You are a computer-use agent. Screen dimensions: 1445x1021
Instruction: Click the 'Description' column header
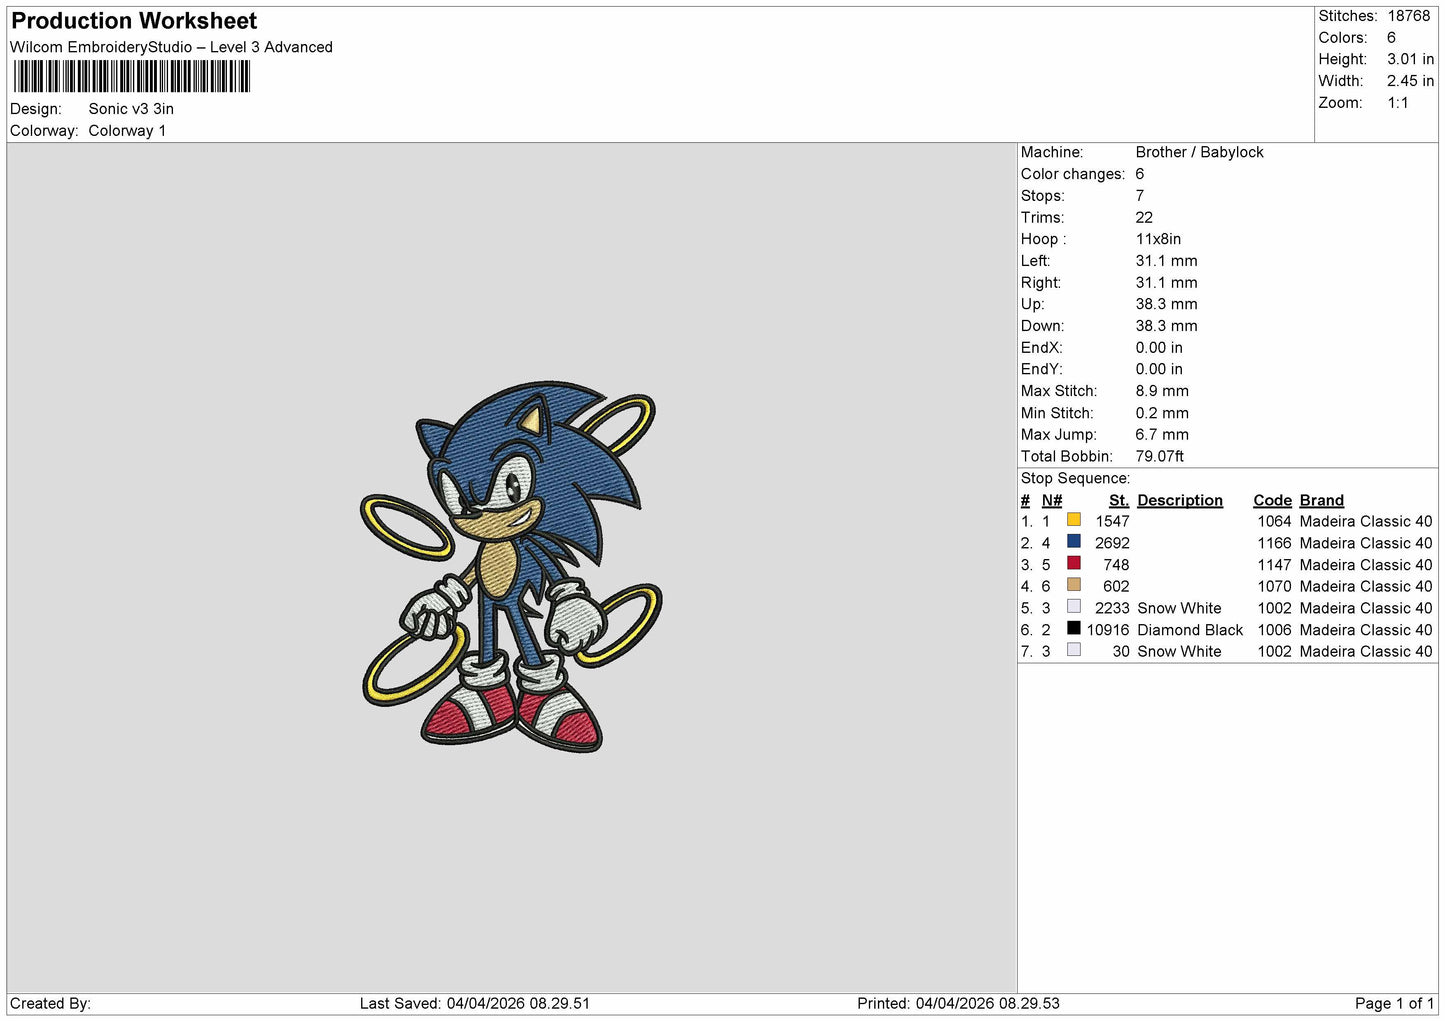(1180, 500)
